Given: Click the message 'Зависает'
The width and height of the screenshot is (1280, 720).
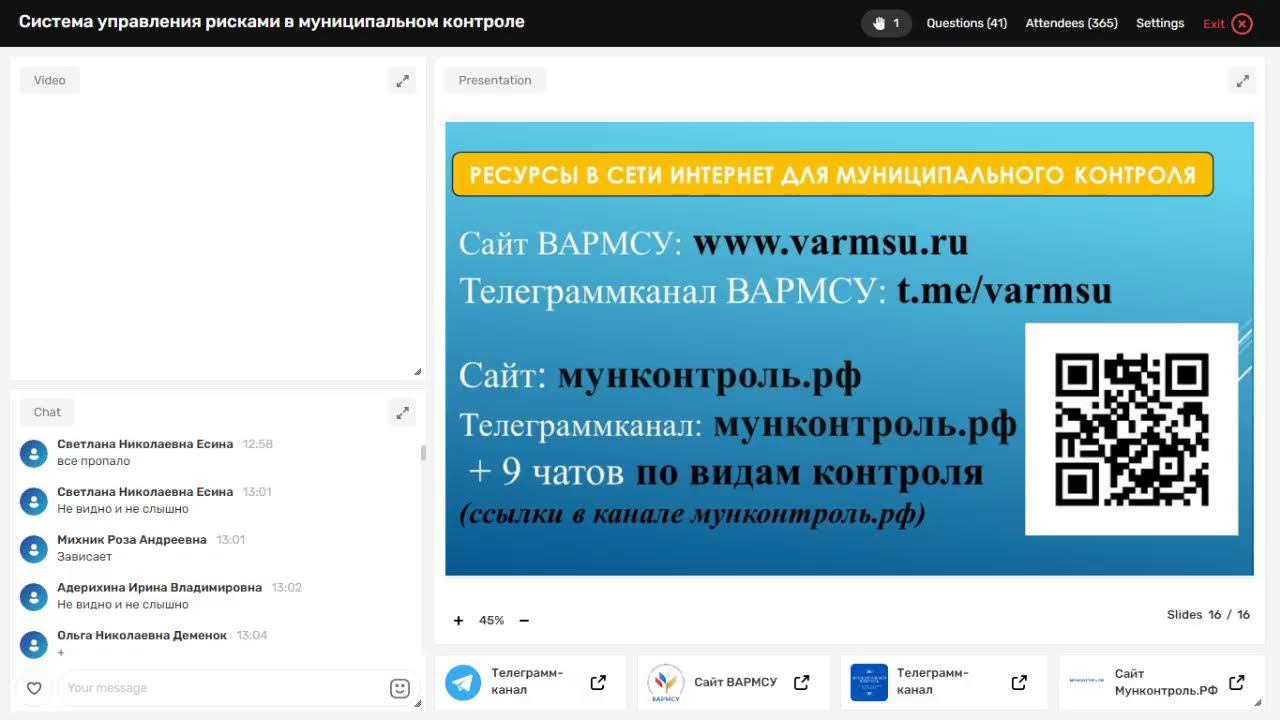Looking at the screenshot, I should 85,557.
